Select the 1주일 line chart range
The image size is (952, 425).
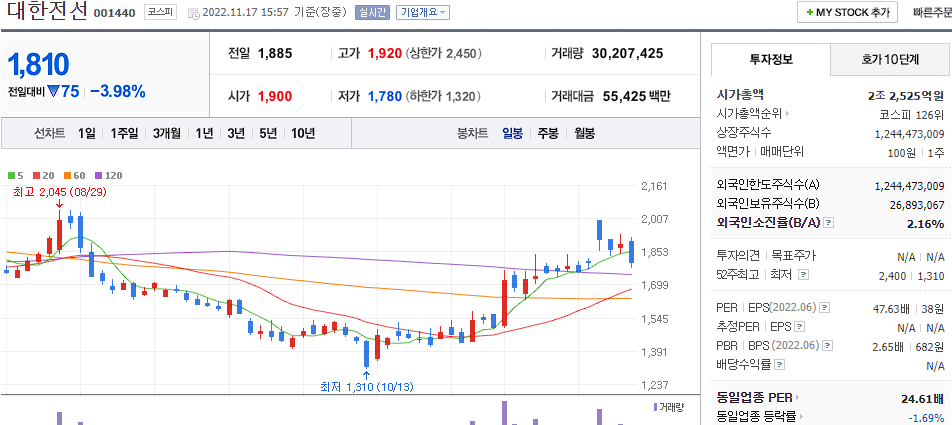(124, 134)
